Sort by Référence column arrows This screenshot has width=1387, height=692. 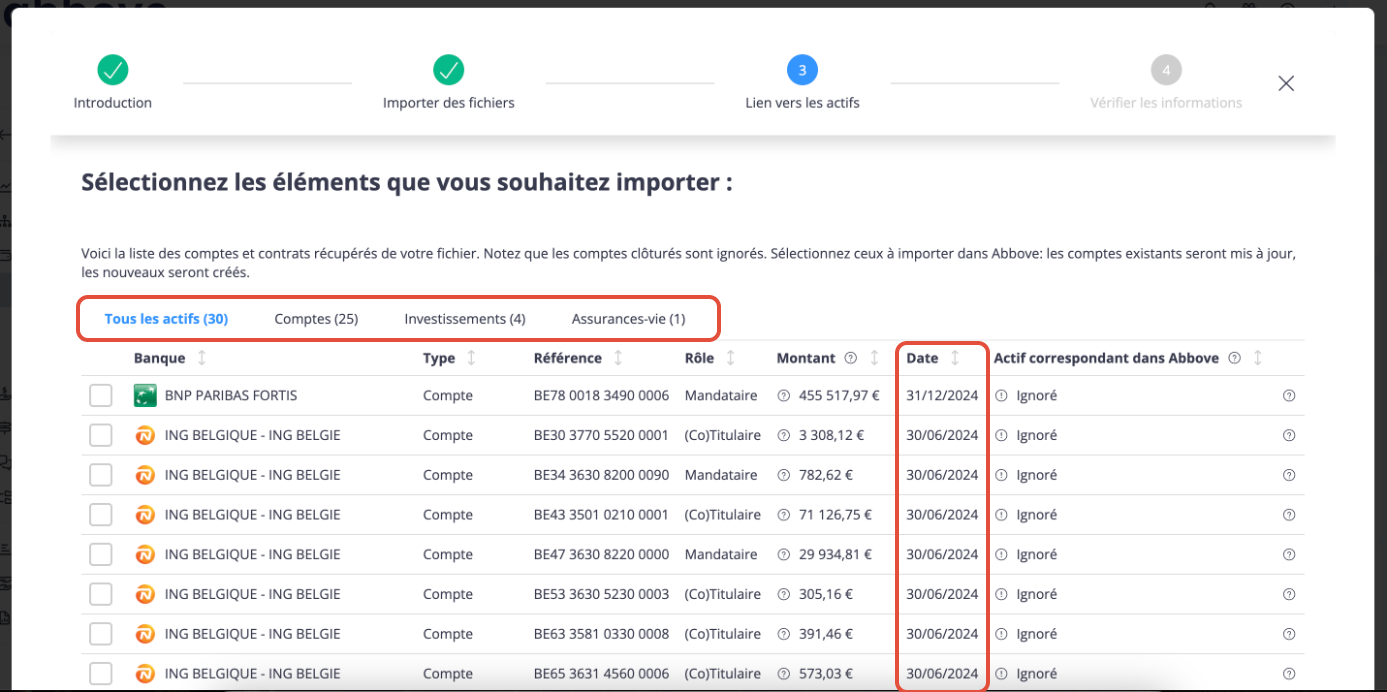point(618,358)
